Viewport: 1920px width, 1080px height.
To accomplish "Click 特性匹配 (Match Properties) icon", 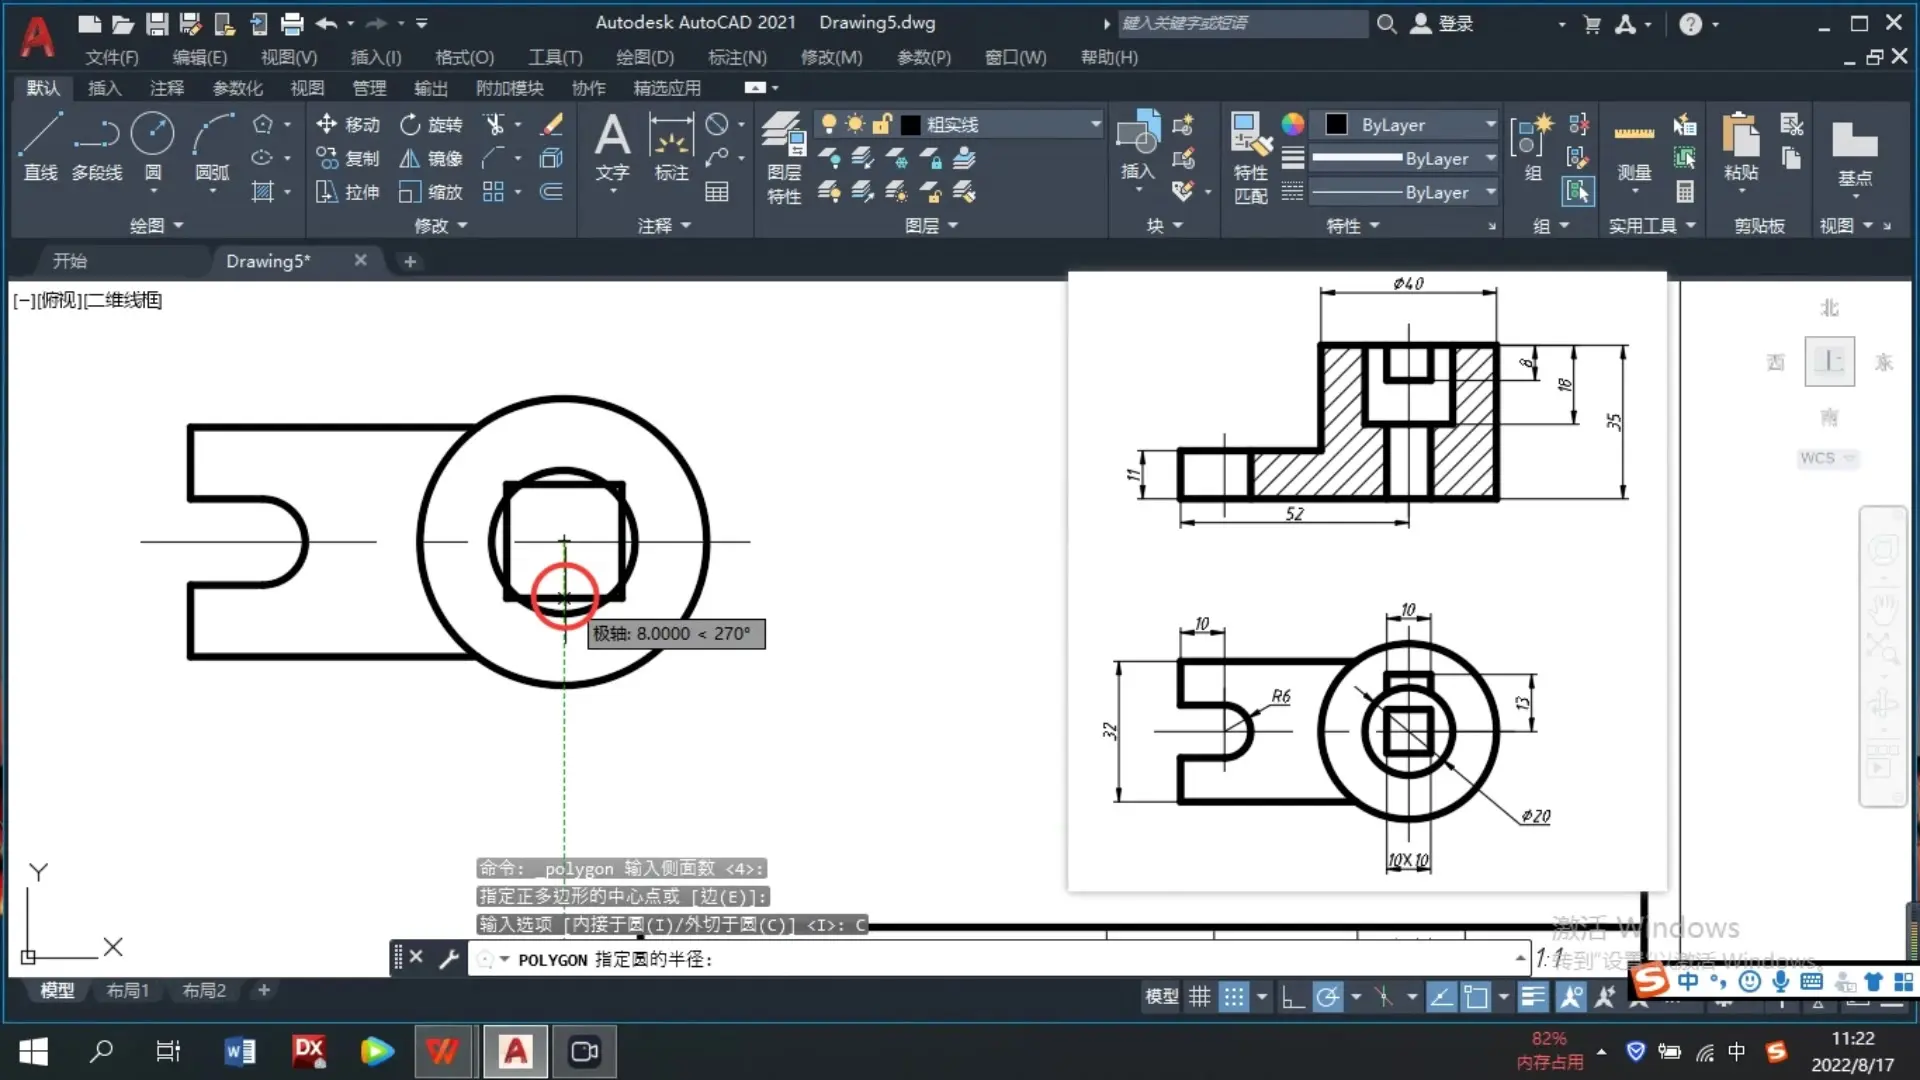I will pyautogui.click(x=1251, y=157).
